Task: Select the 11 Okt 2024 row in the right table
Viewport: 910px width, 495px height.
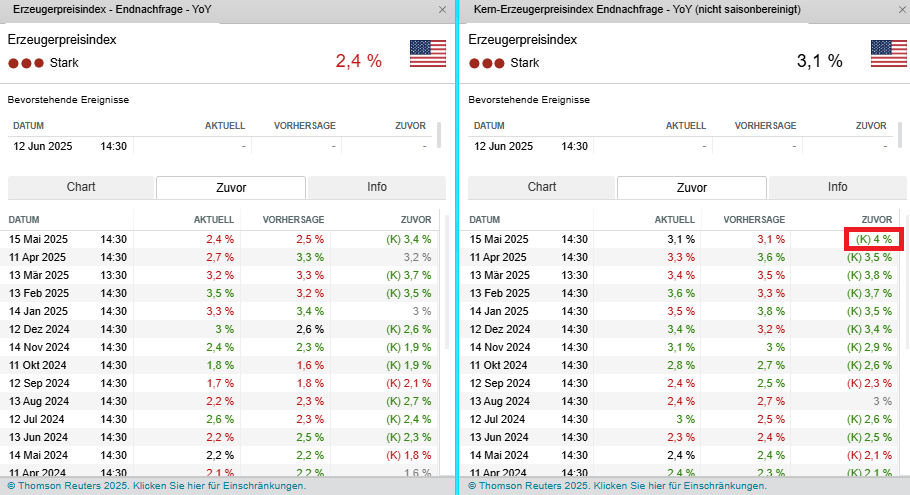Action: click(x=681, y=365)
